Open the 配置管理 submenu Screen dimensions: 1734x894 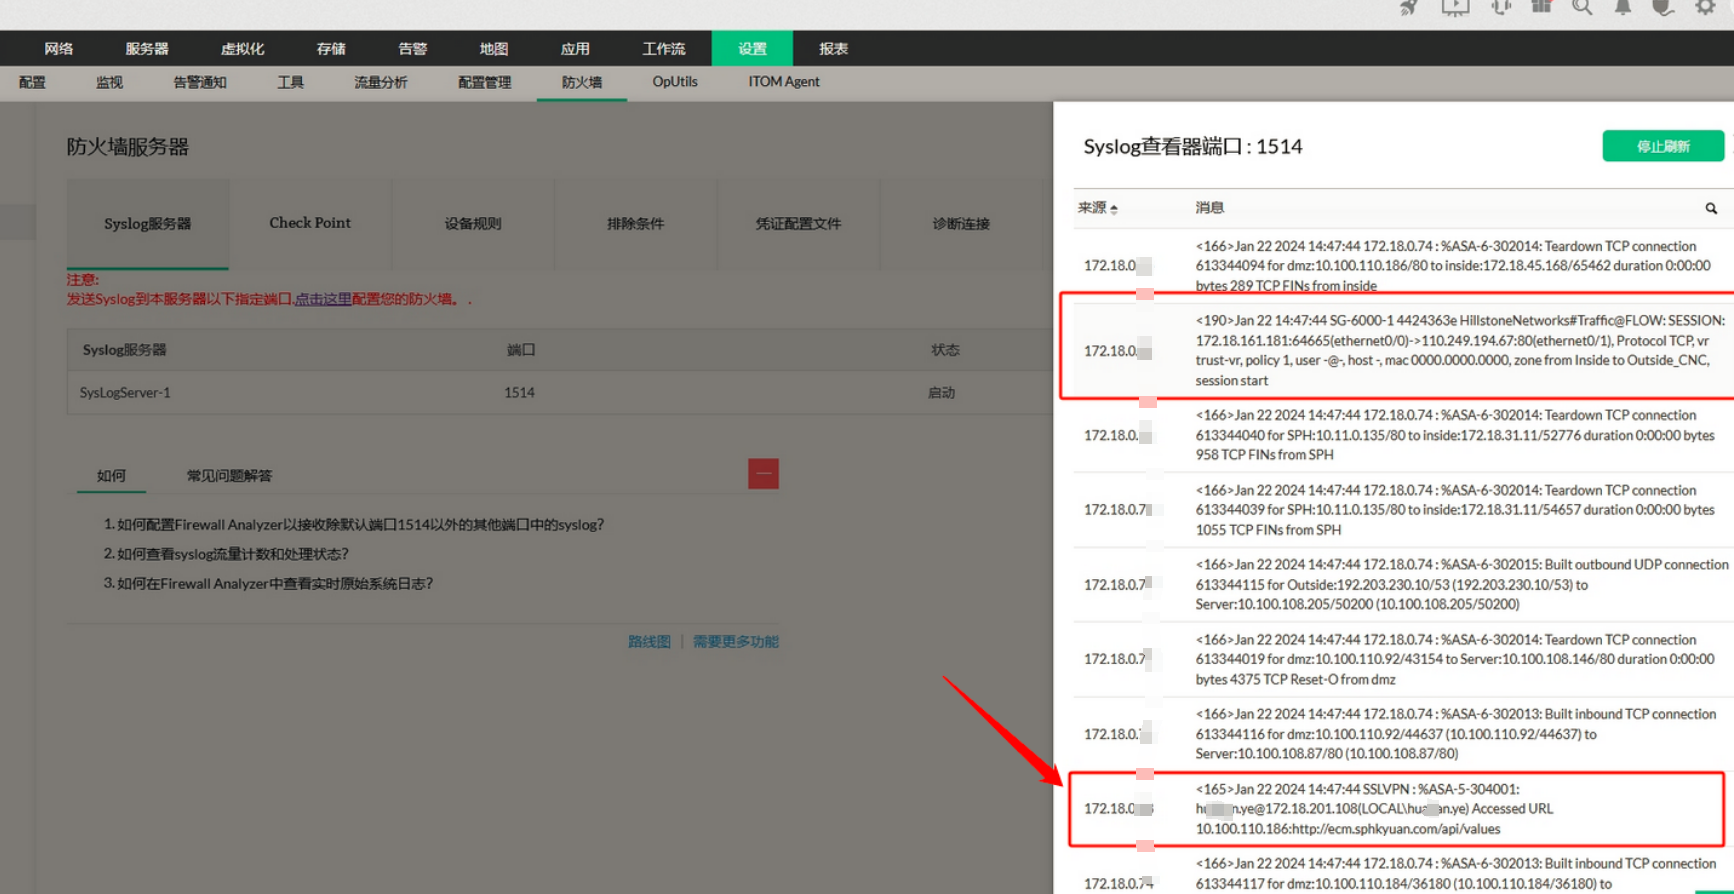(484, 82)
